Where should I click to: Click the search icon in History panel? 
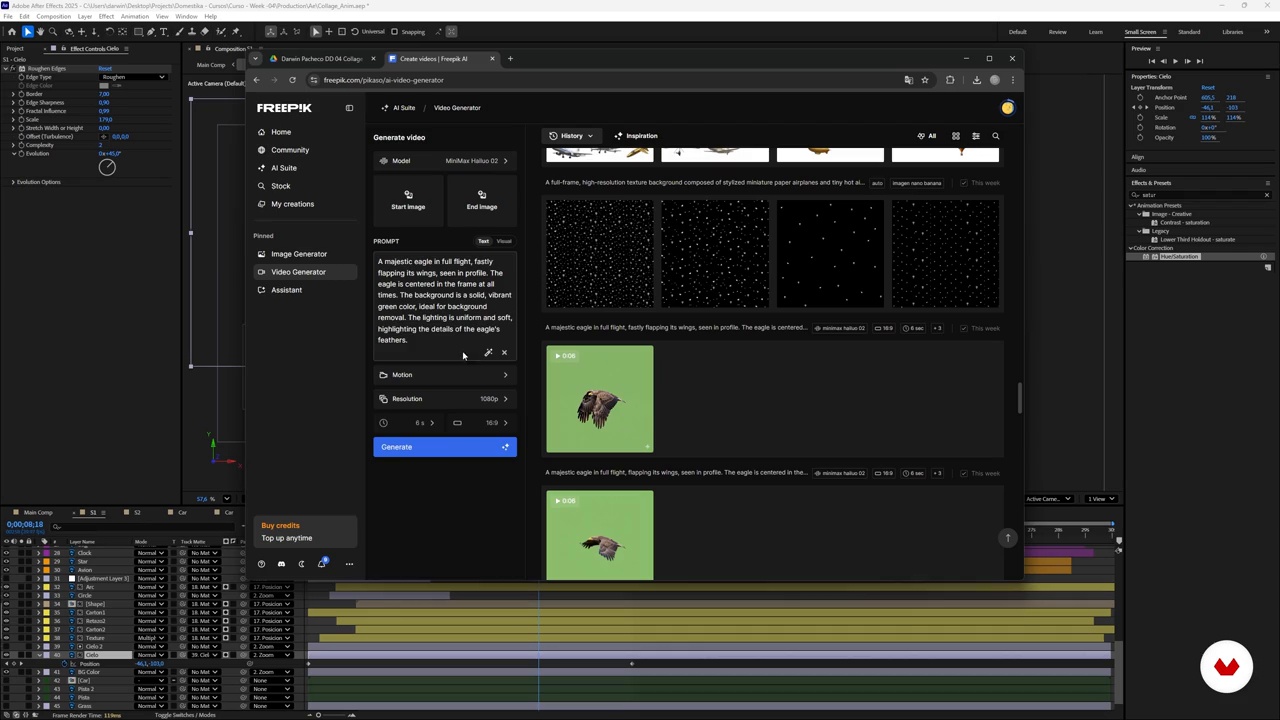pyautogui.click(x=995, y=136)
